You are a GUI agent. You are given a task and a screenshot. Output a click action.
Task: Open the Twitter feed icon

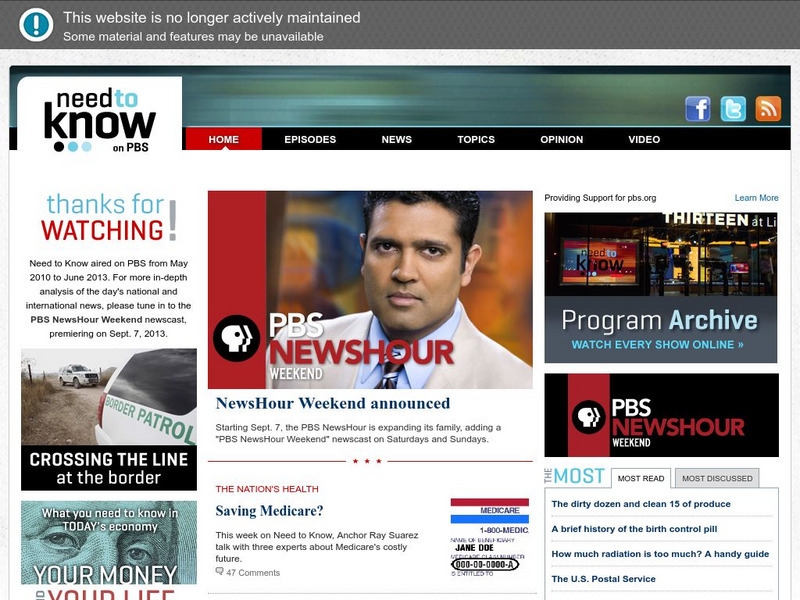pos(733,109)
